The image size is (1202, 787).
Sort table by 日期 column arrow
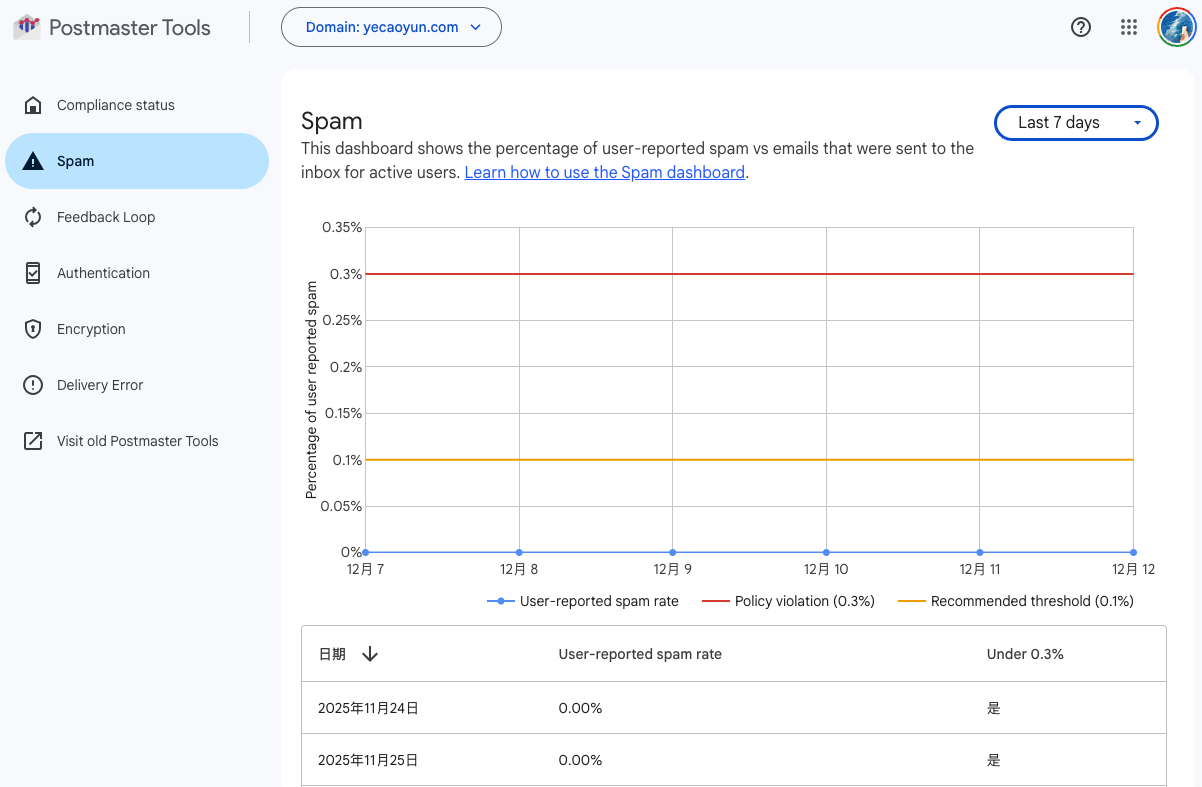(x=370, y=654)
